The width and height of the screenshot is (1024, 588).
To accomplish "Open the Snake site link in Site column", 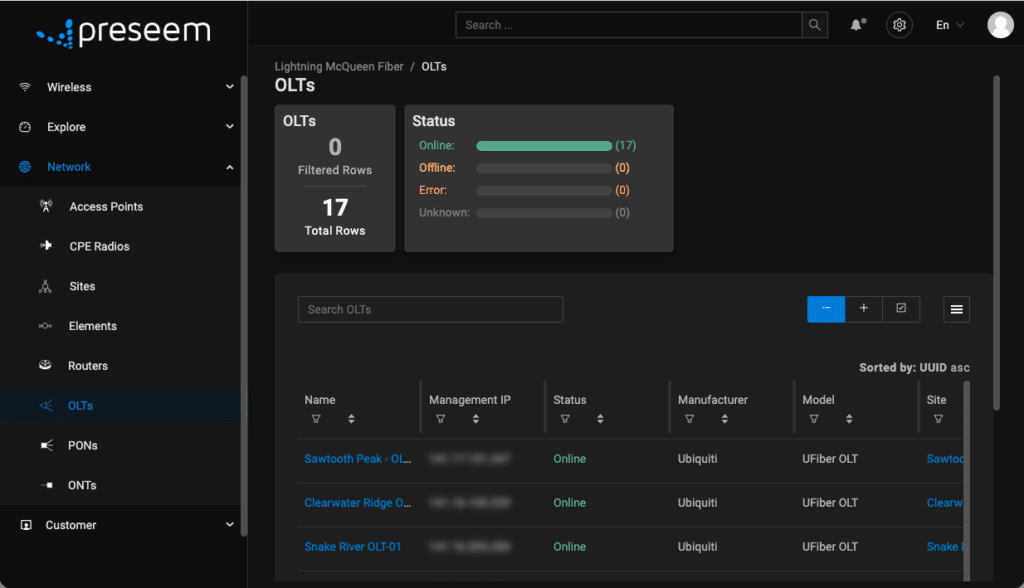I will (x=945, y=547).
